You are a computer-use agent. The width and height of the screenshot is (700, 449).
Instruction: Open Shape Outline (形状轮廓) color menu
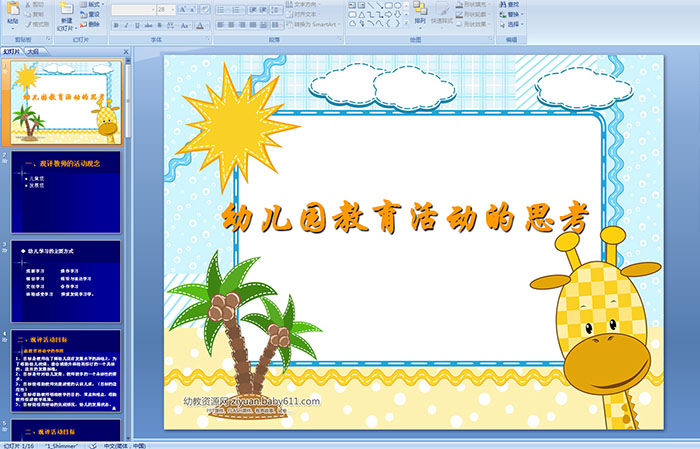(x=473, y=14)
